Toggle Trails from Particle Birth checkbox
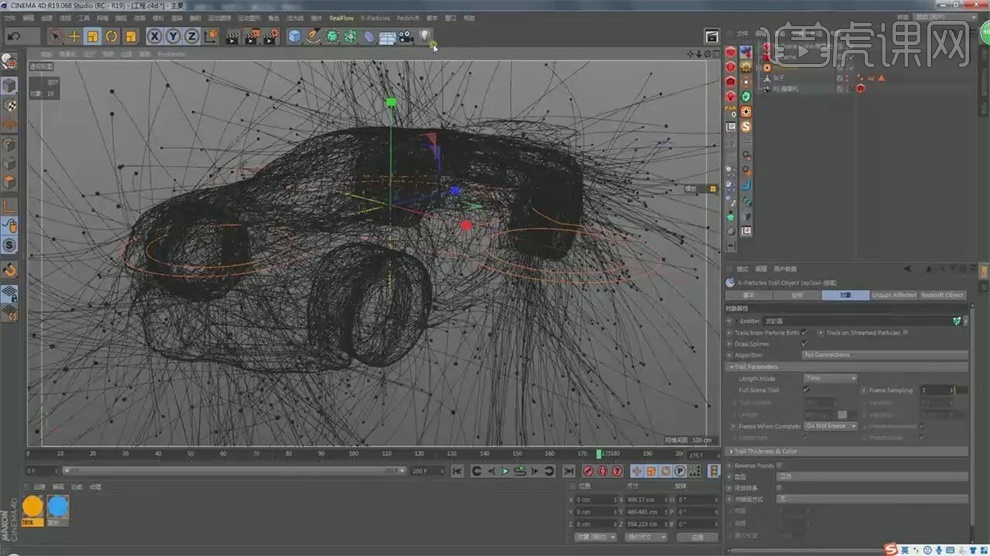990x556 pixels. click(806, 332)
